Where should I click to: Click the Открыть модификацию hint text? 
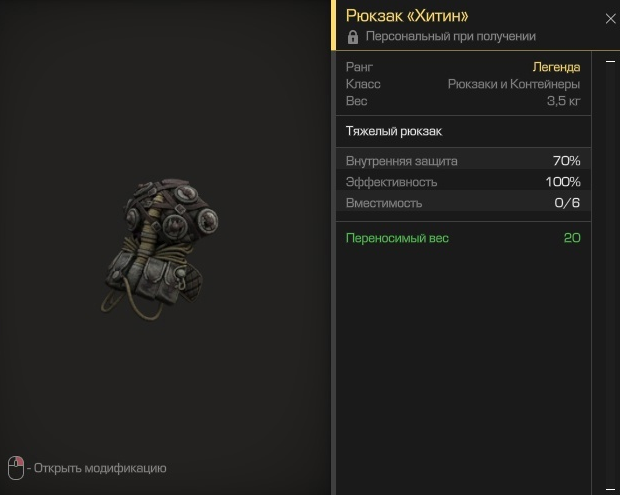tap(100, 468)
